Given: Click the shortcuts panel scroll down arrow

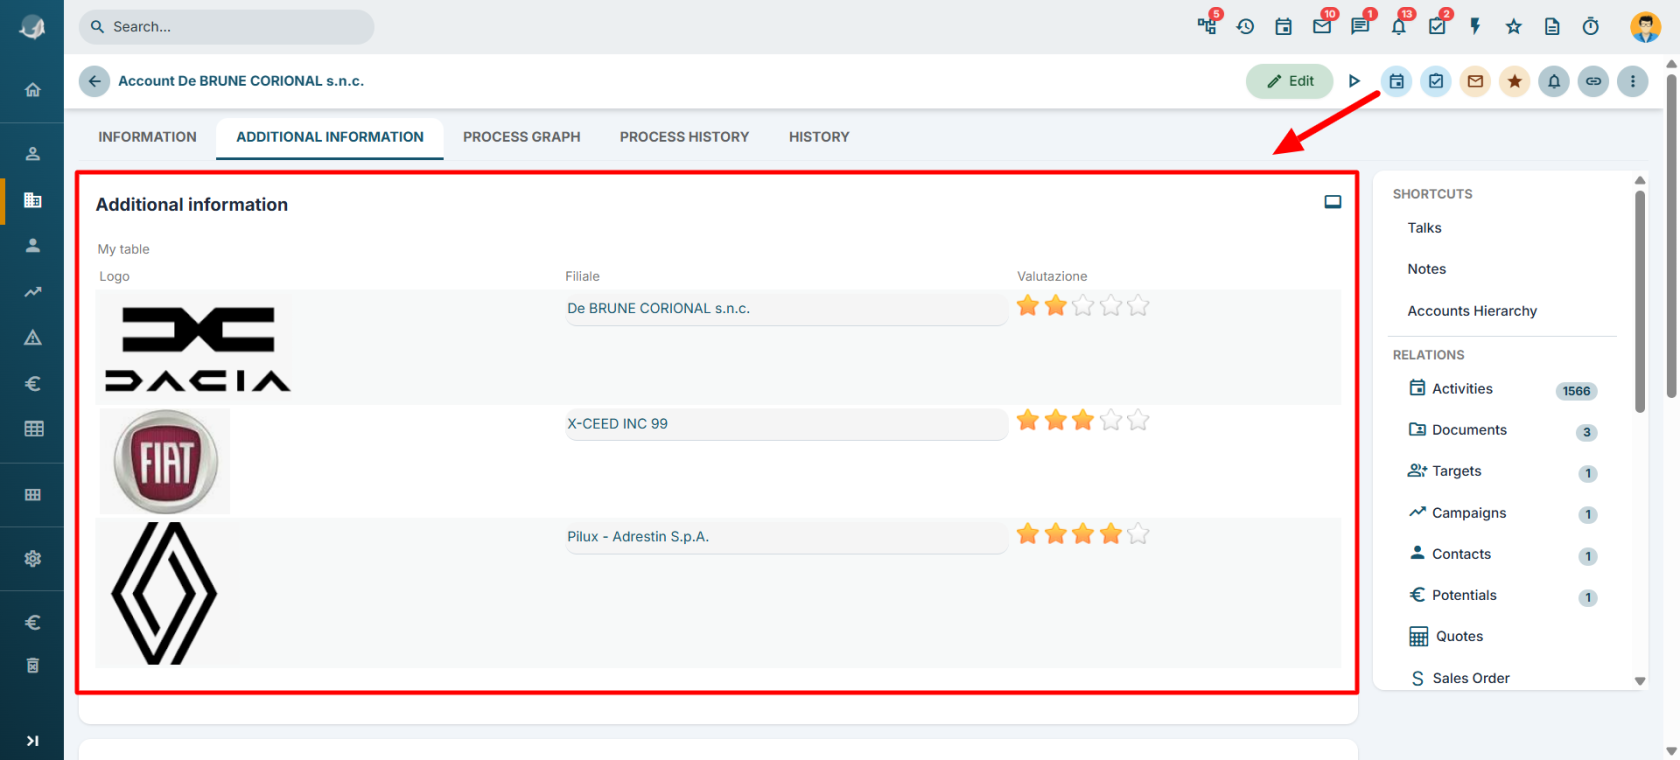Looking at the screenshot, I should click(1640, 681).
